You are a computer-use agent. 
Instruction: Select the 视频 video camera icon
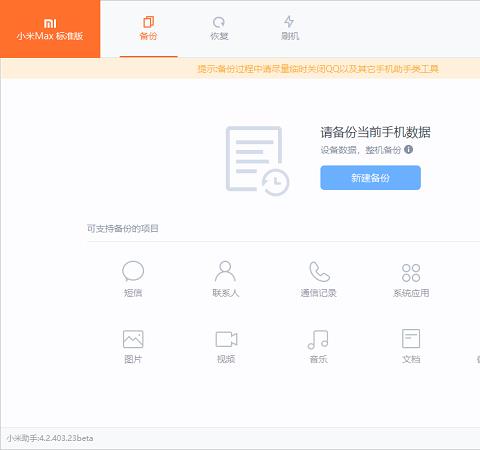point(226,339)
